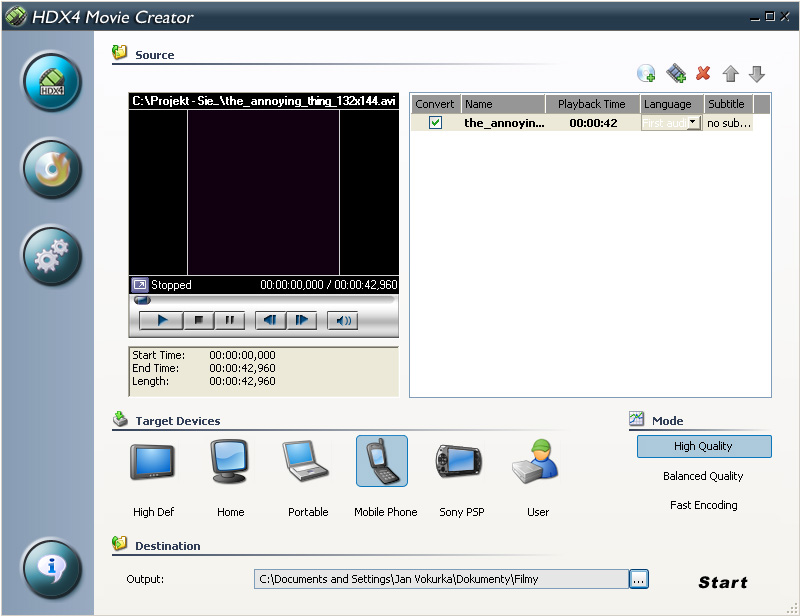Image resolution: width=800 pixels, height=616 pixels.
Task: Add a disc source to the list
Action: click(x=646, y=73)
